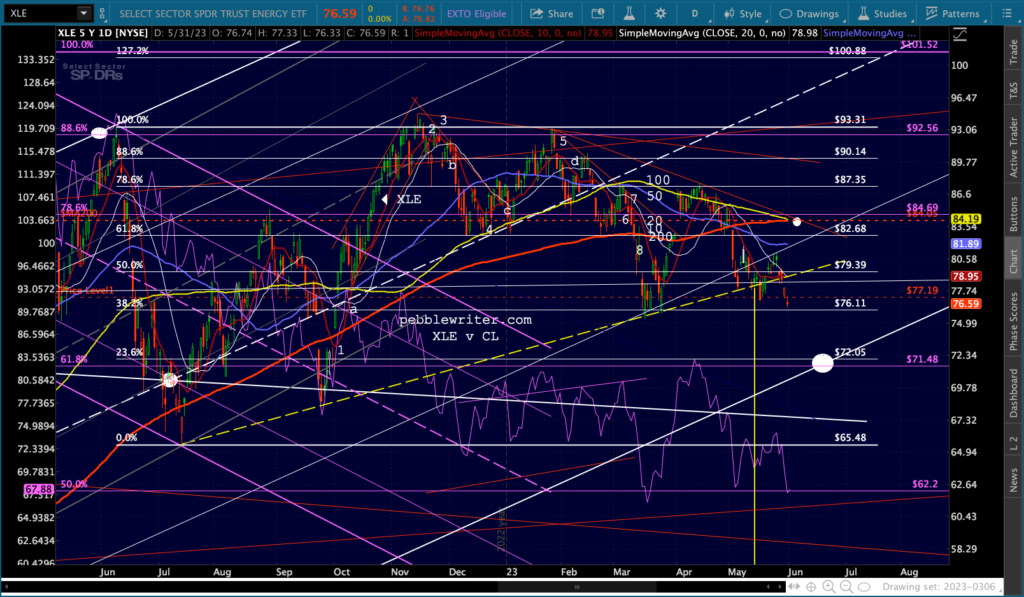The image size is (1024, 597).
Task: Click the last price 76.59 in header
Action: pyautogui.click(x=340, y=14)
